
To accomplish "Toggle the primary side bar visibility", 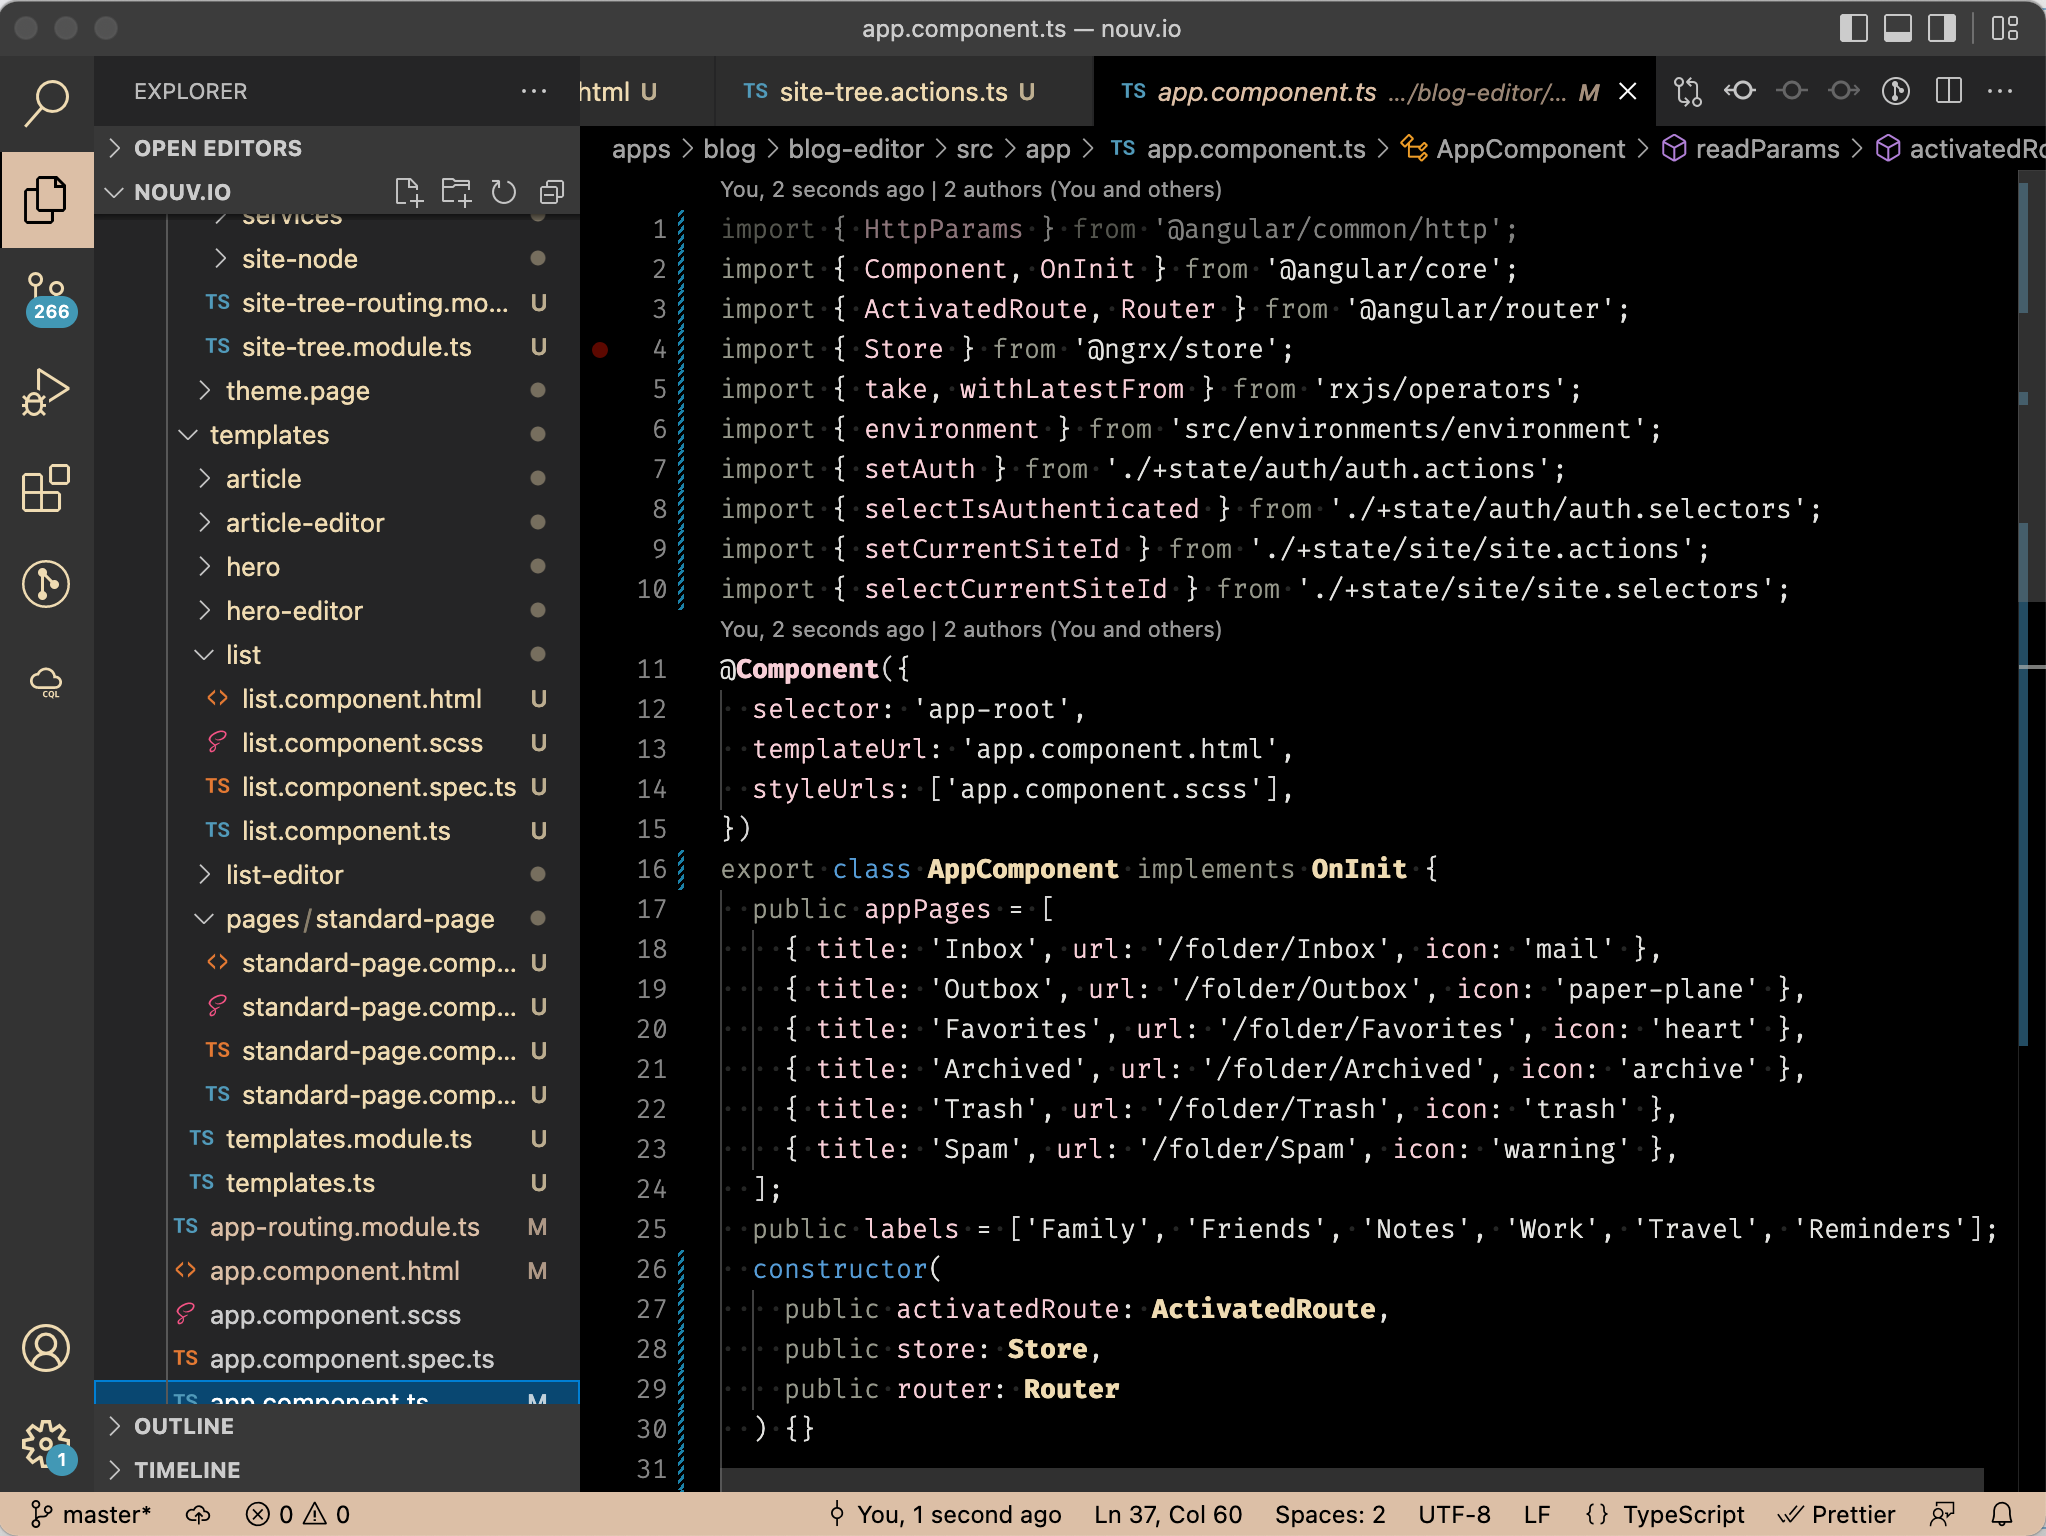I will [1853, 28].
